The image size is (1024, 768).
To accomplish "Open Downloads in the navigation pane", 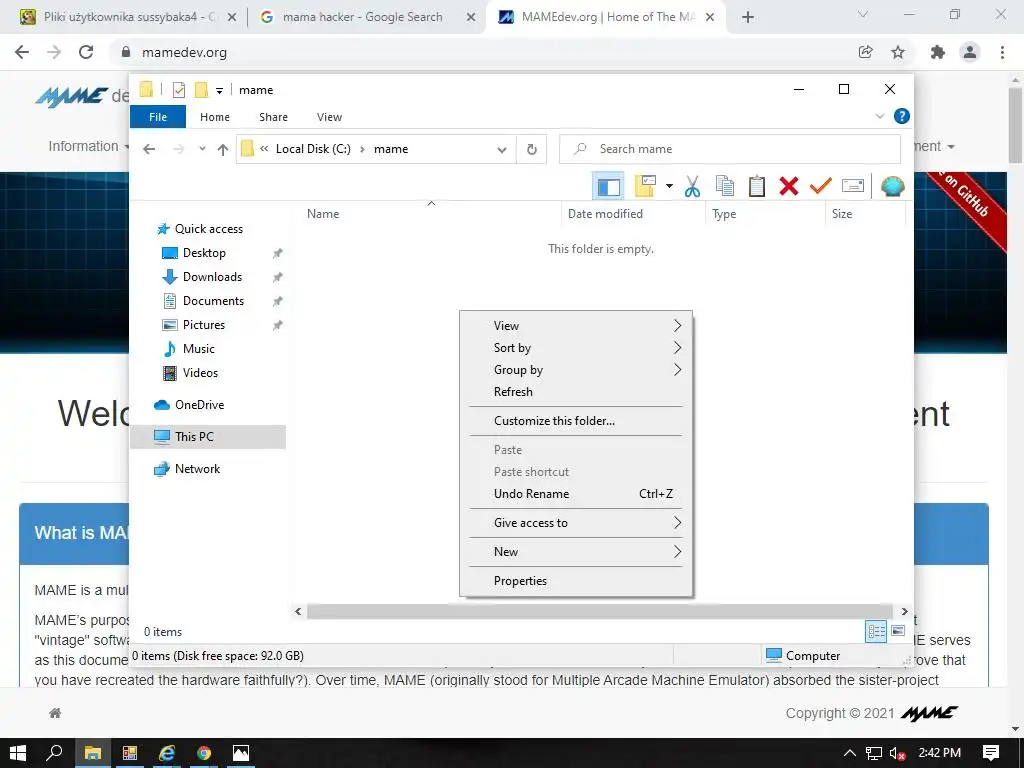I will 212,277.
